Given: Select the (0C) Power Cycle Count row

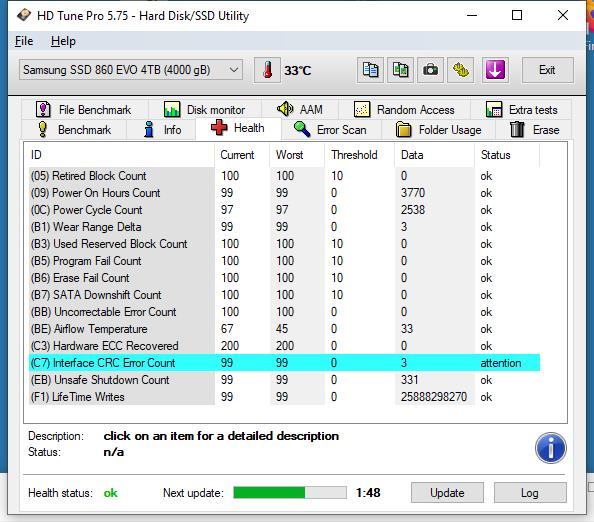Looking at the screenshot, I should click(284, 210).
